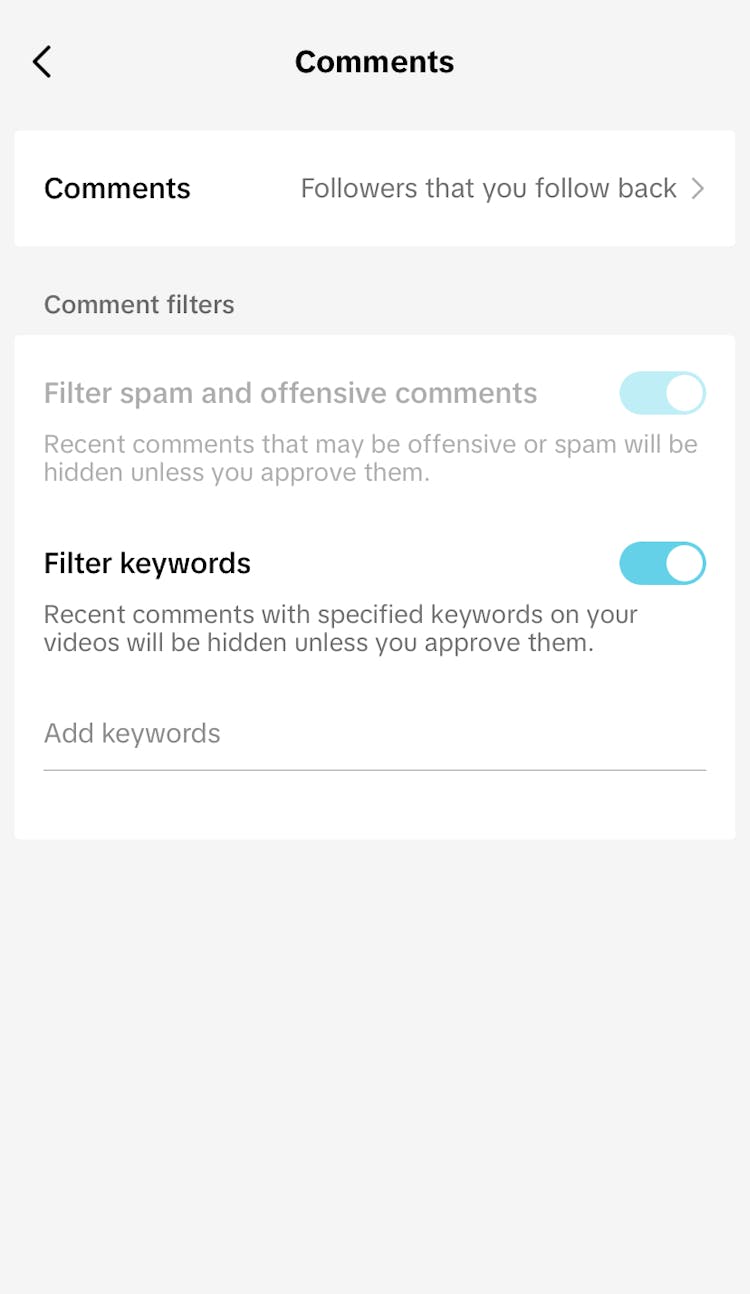Disable the Filter keywords toggle
Screen dimensions: 750x1294
pos(662,563)
